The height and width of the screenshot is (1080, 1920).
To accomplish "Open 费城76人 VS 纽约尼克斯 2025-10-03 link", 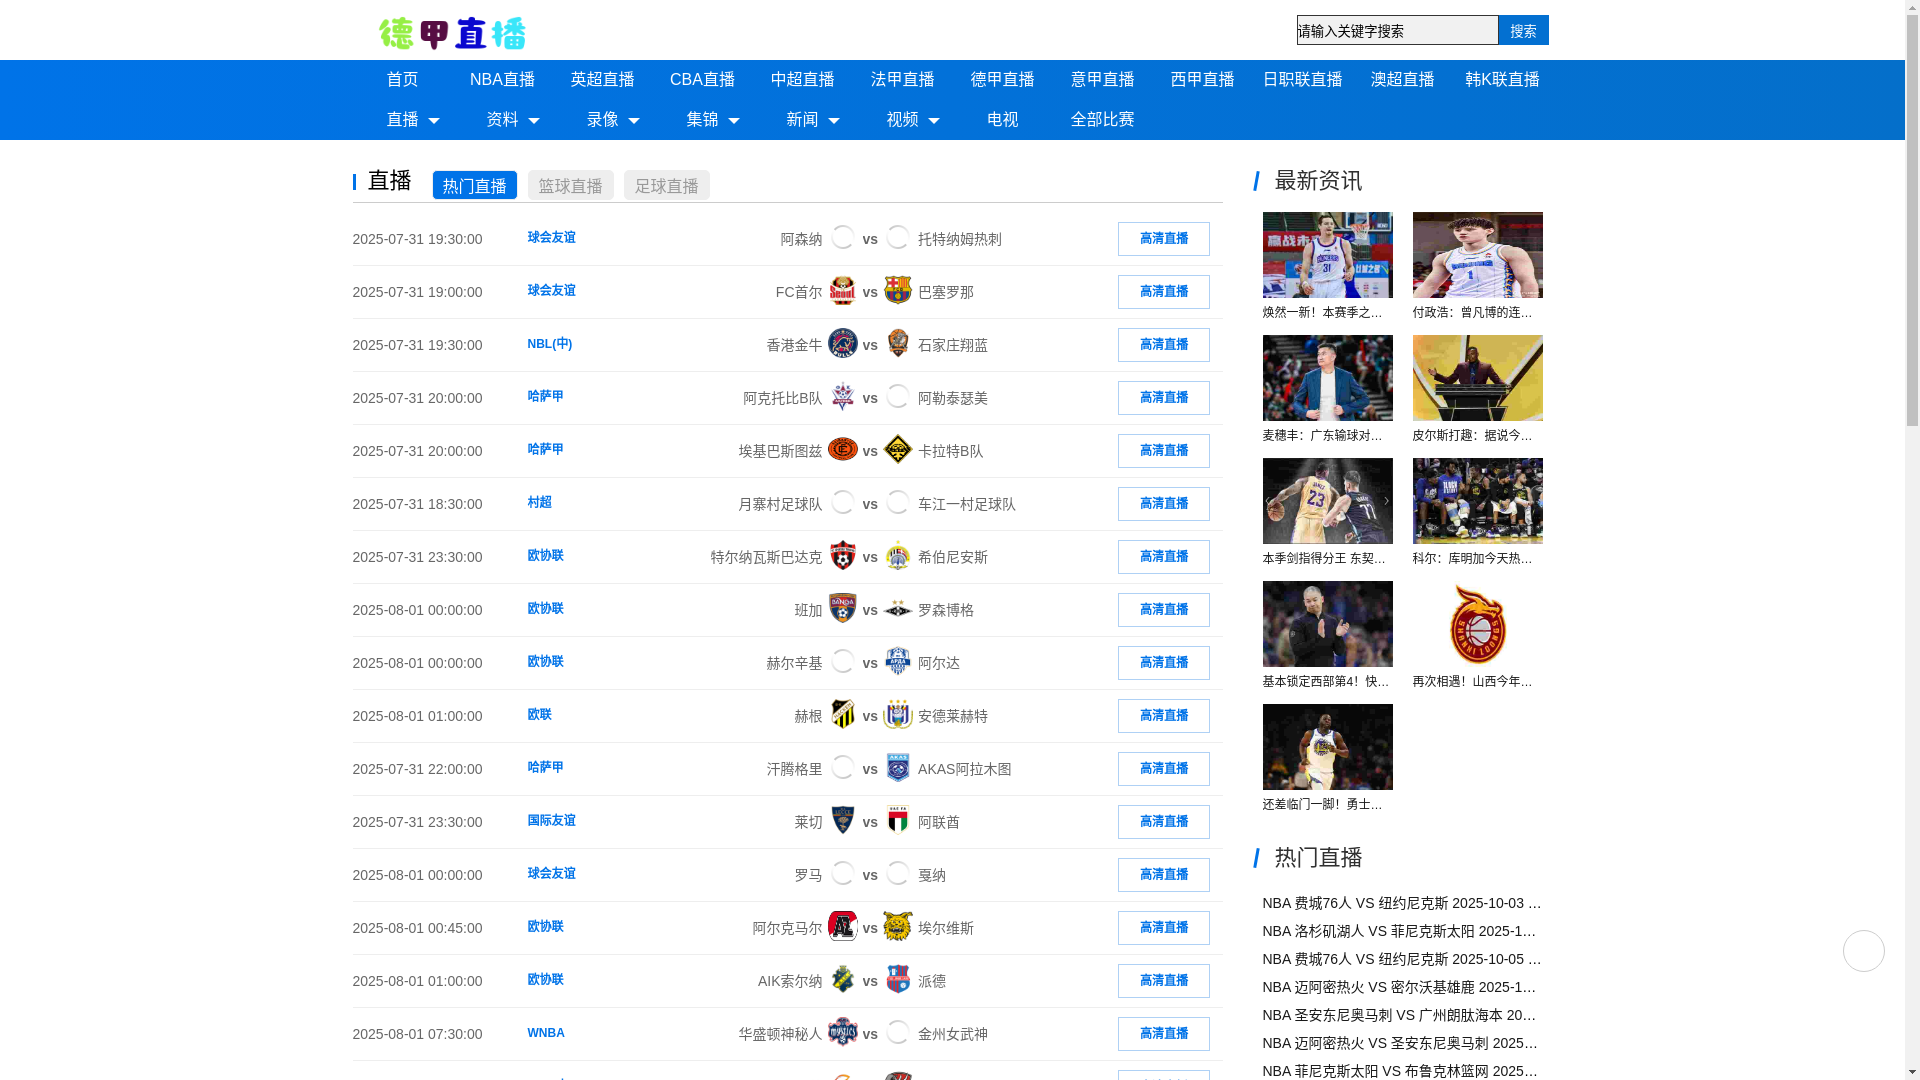I will coord(1402,903).
